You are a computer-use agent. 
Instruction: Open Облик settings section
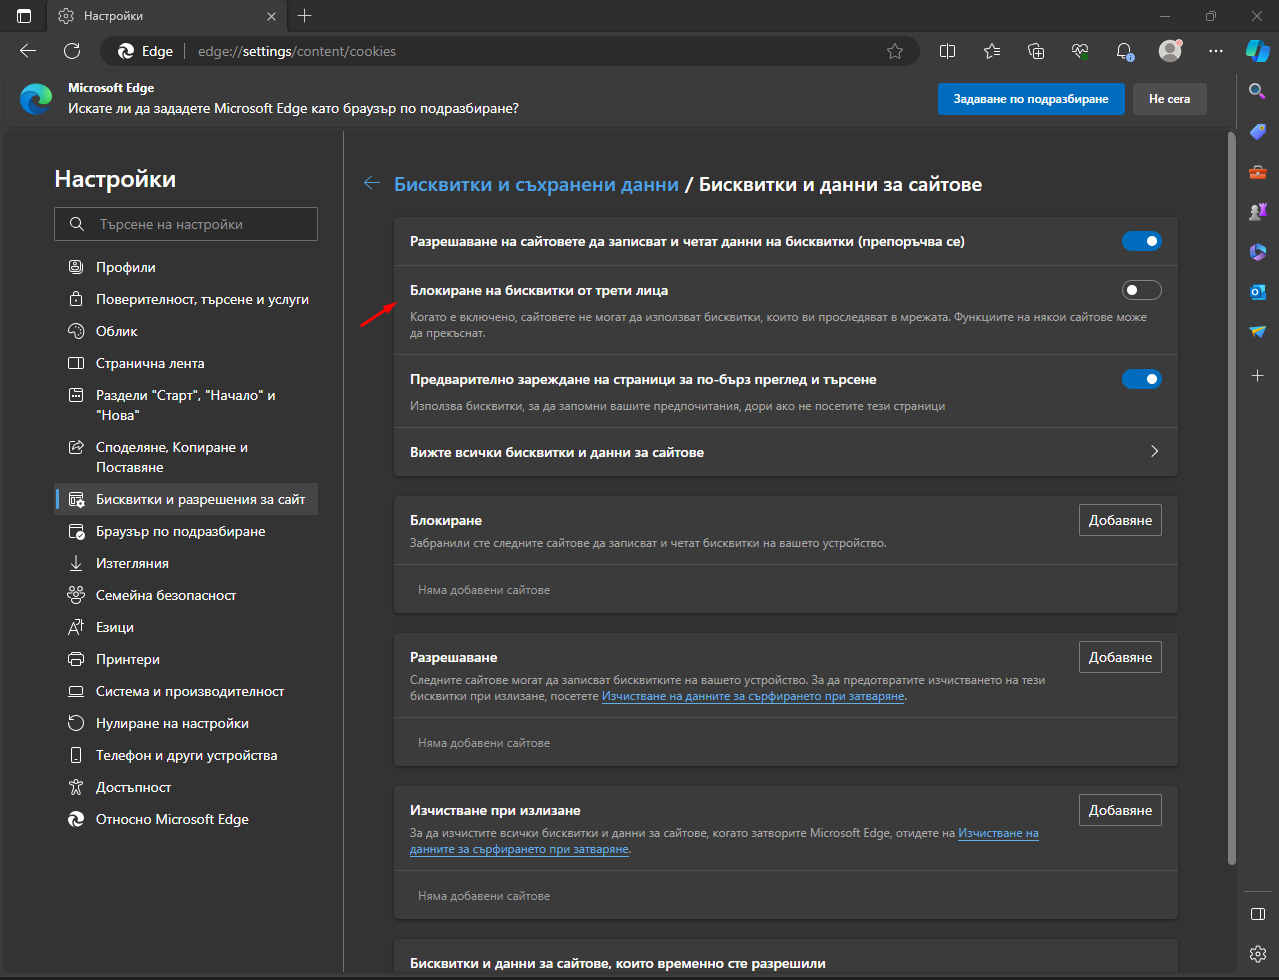click(x=186, y=331)
